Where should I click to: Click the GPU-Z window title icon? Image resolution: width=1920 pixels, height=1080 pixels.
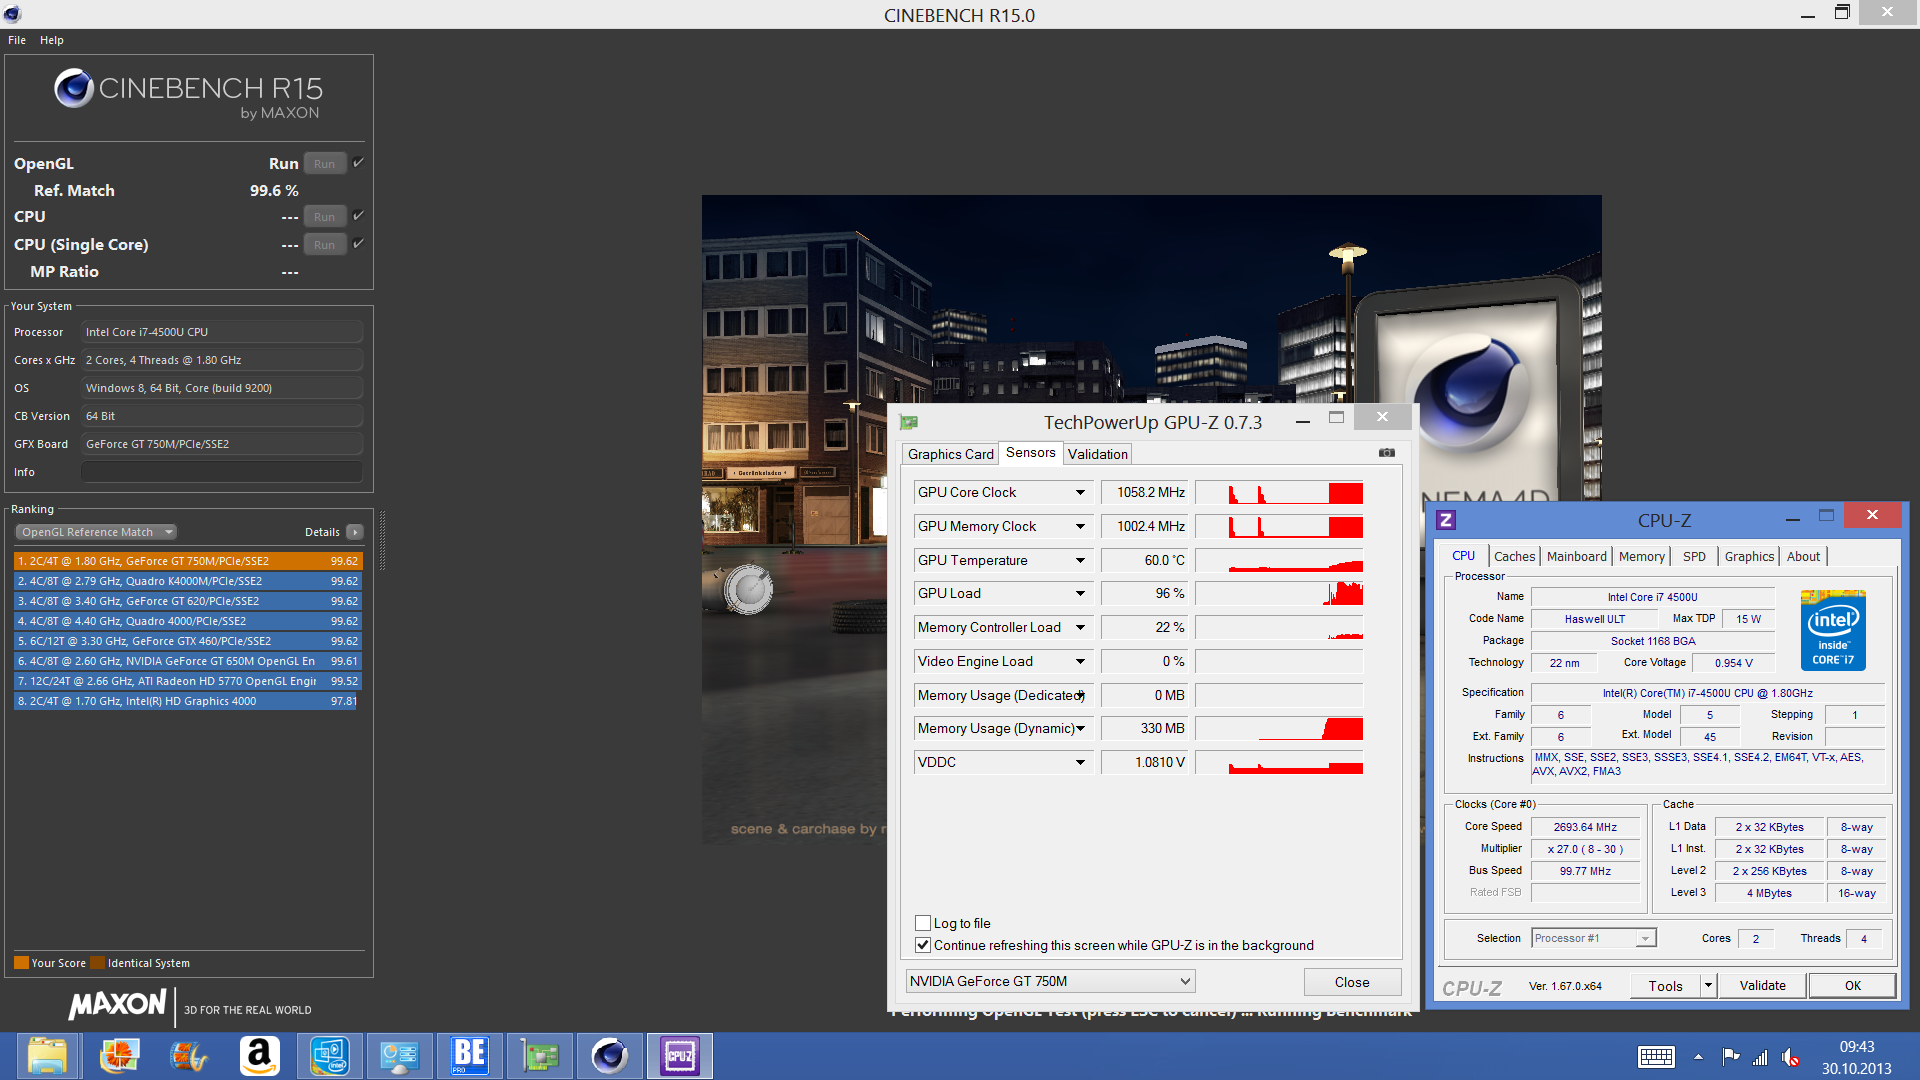point(909,422)
